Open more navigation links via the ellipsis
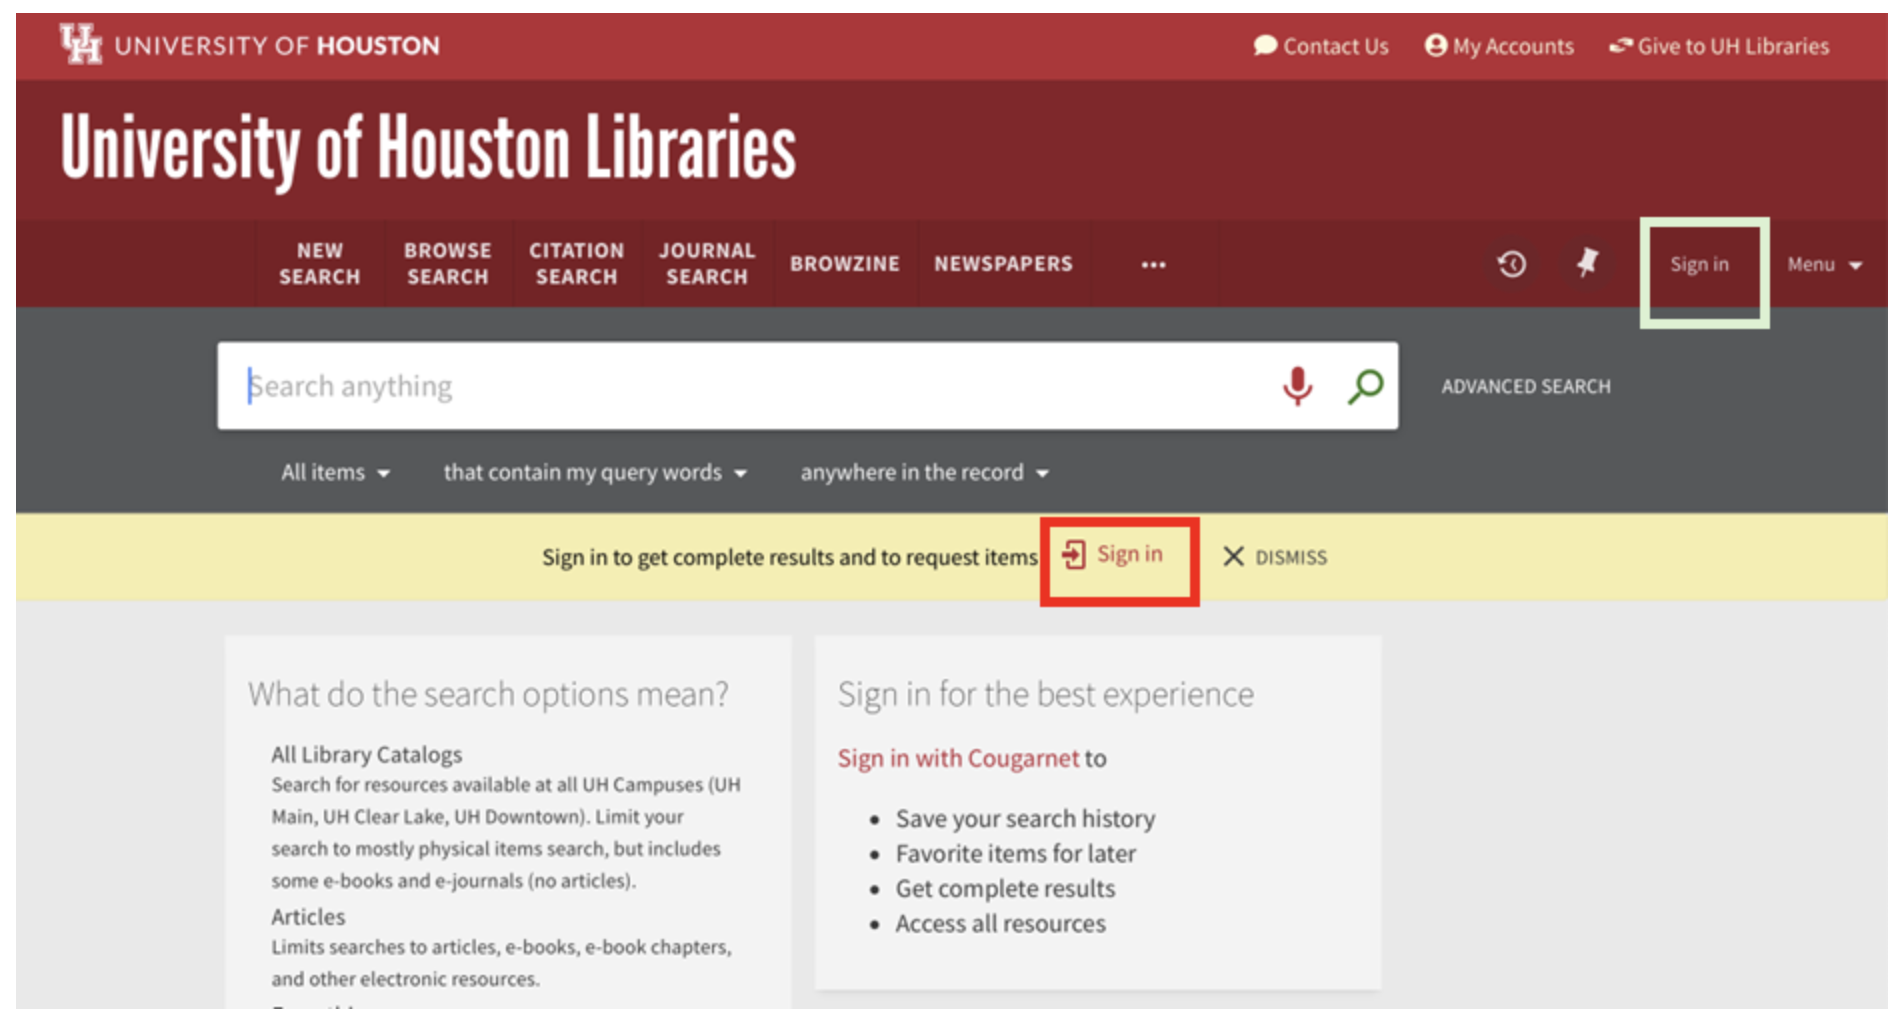Viewport: 1902px width, 1020px height. pos(1153,265)
